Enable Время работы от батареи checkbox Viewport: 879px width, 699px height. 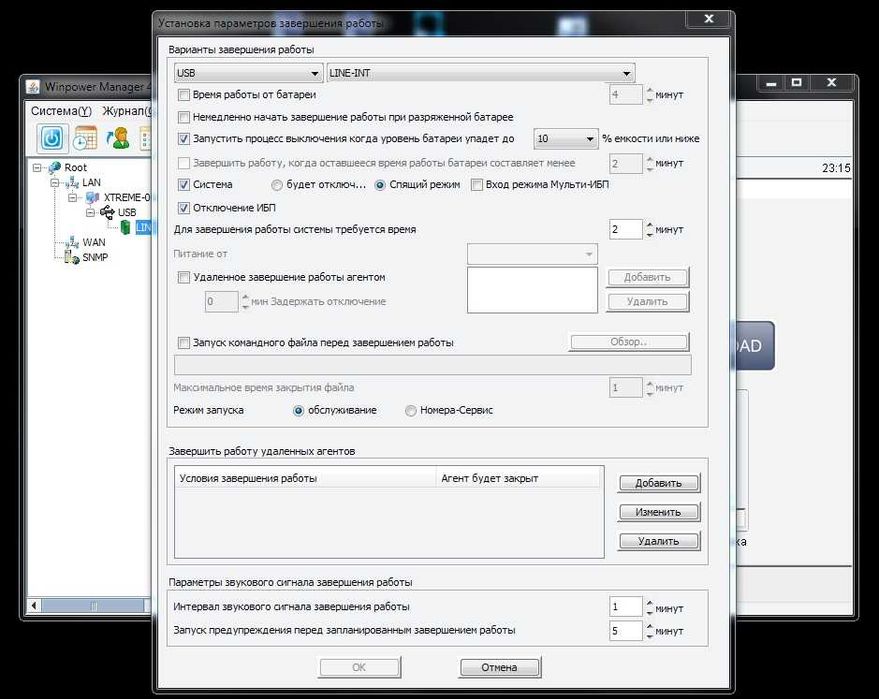point(184,95)
